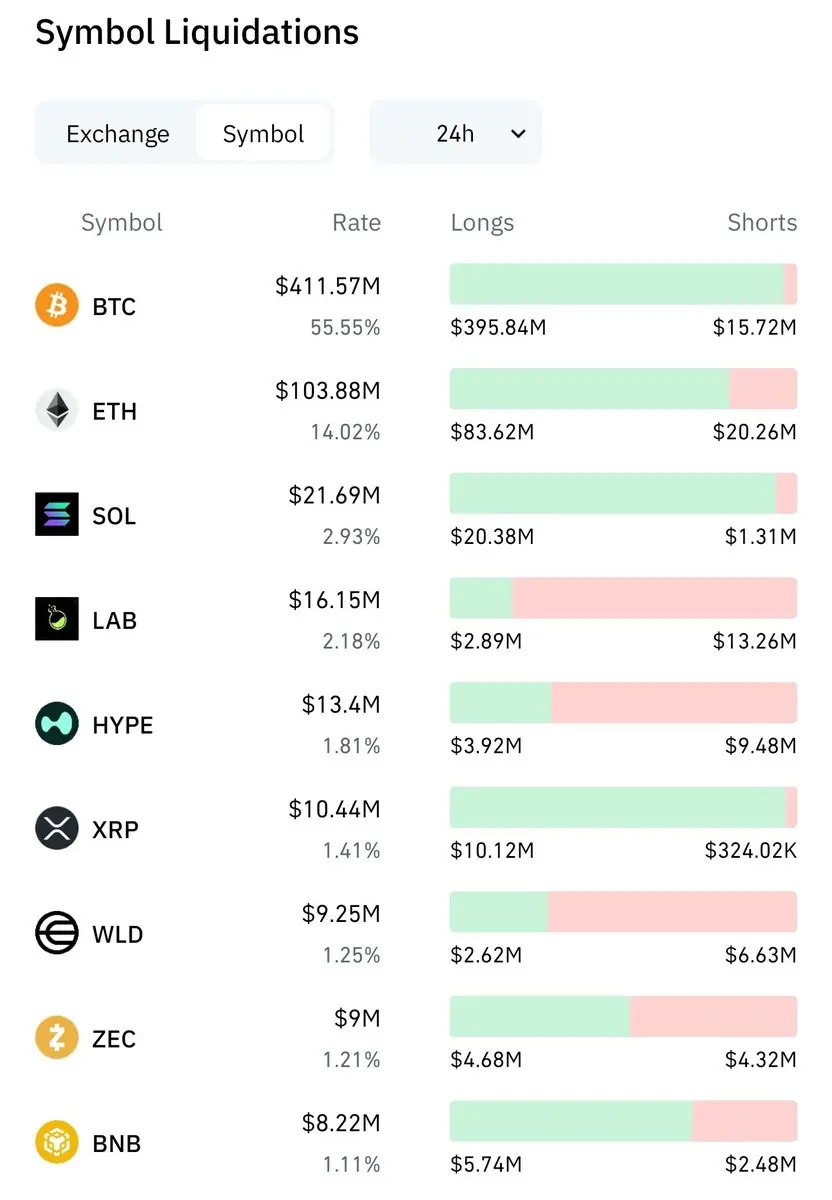Sort by the Rate column header
This screenshot has width=832, height=1200.
pyautogui.click(x=356, y=222)
